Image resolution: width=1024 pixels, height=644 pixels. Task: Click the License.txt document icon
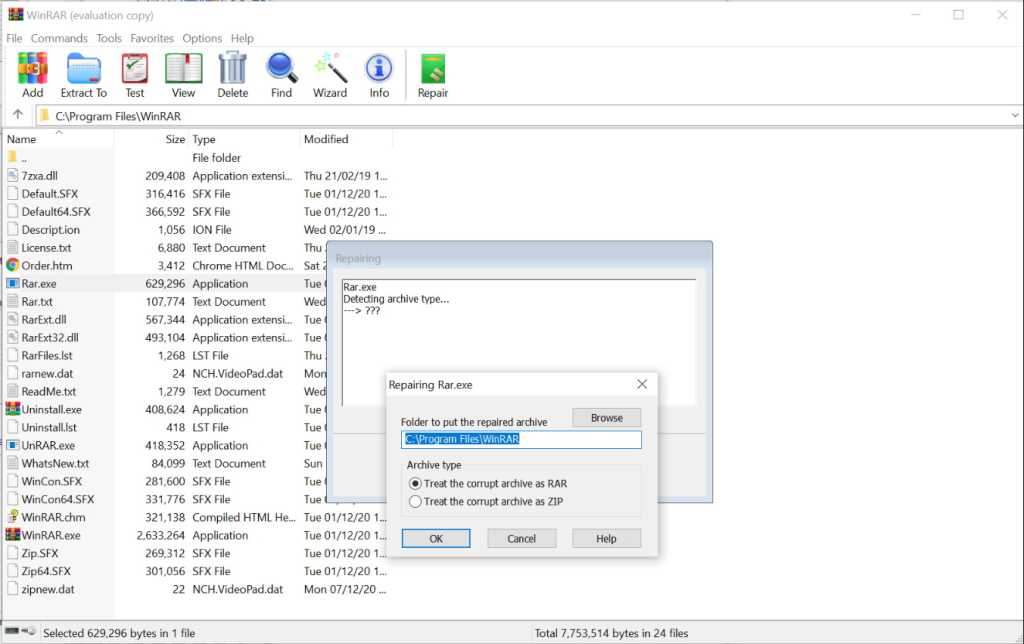point(12,248)
